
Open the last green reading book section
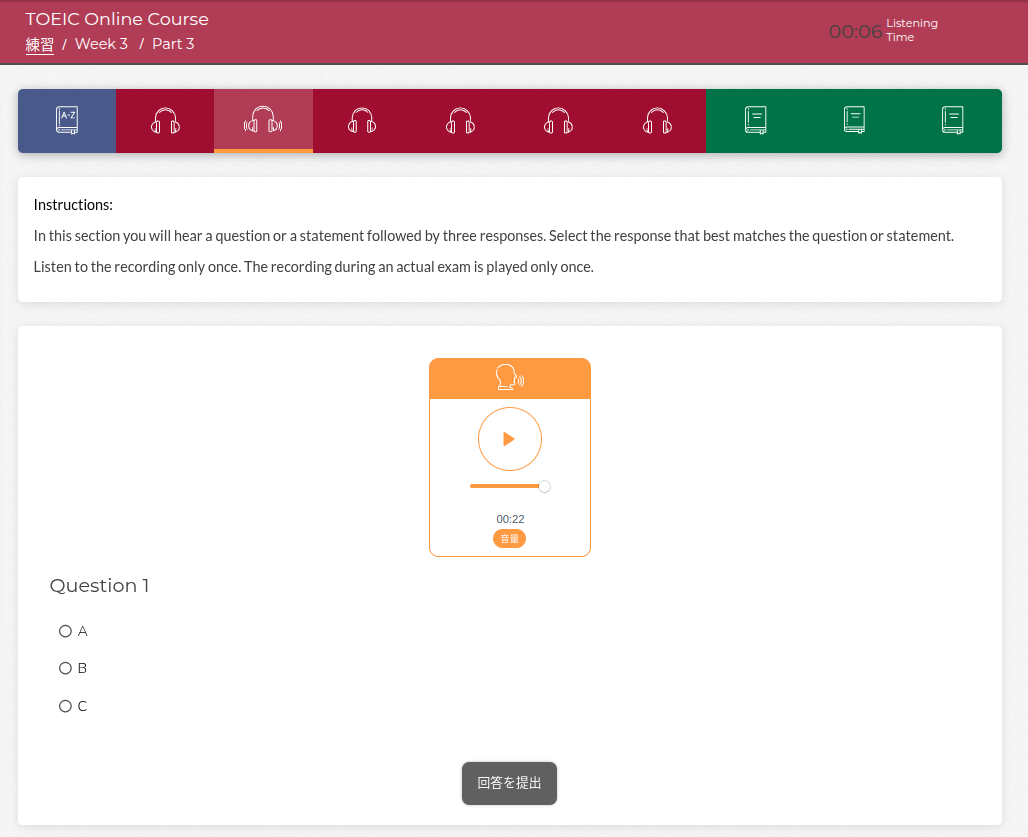point(952,121)
